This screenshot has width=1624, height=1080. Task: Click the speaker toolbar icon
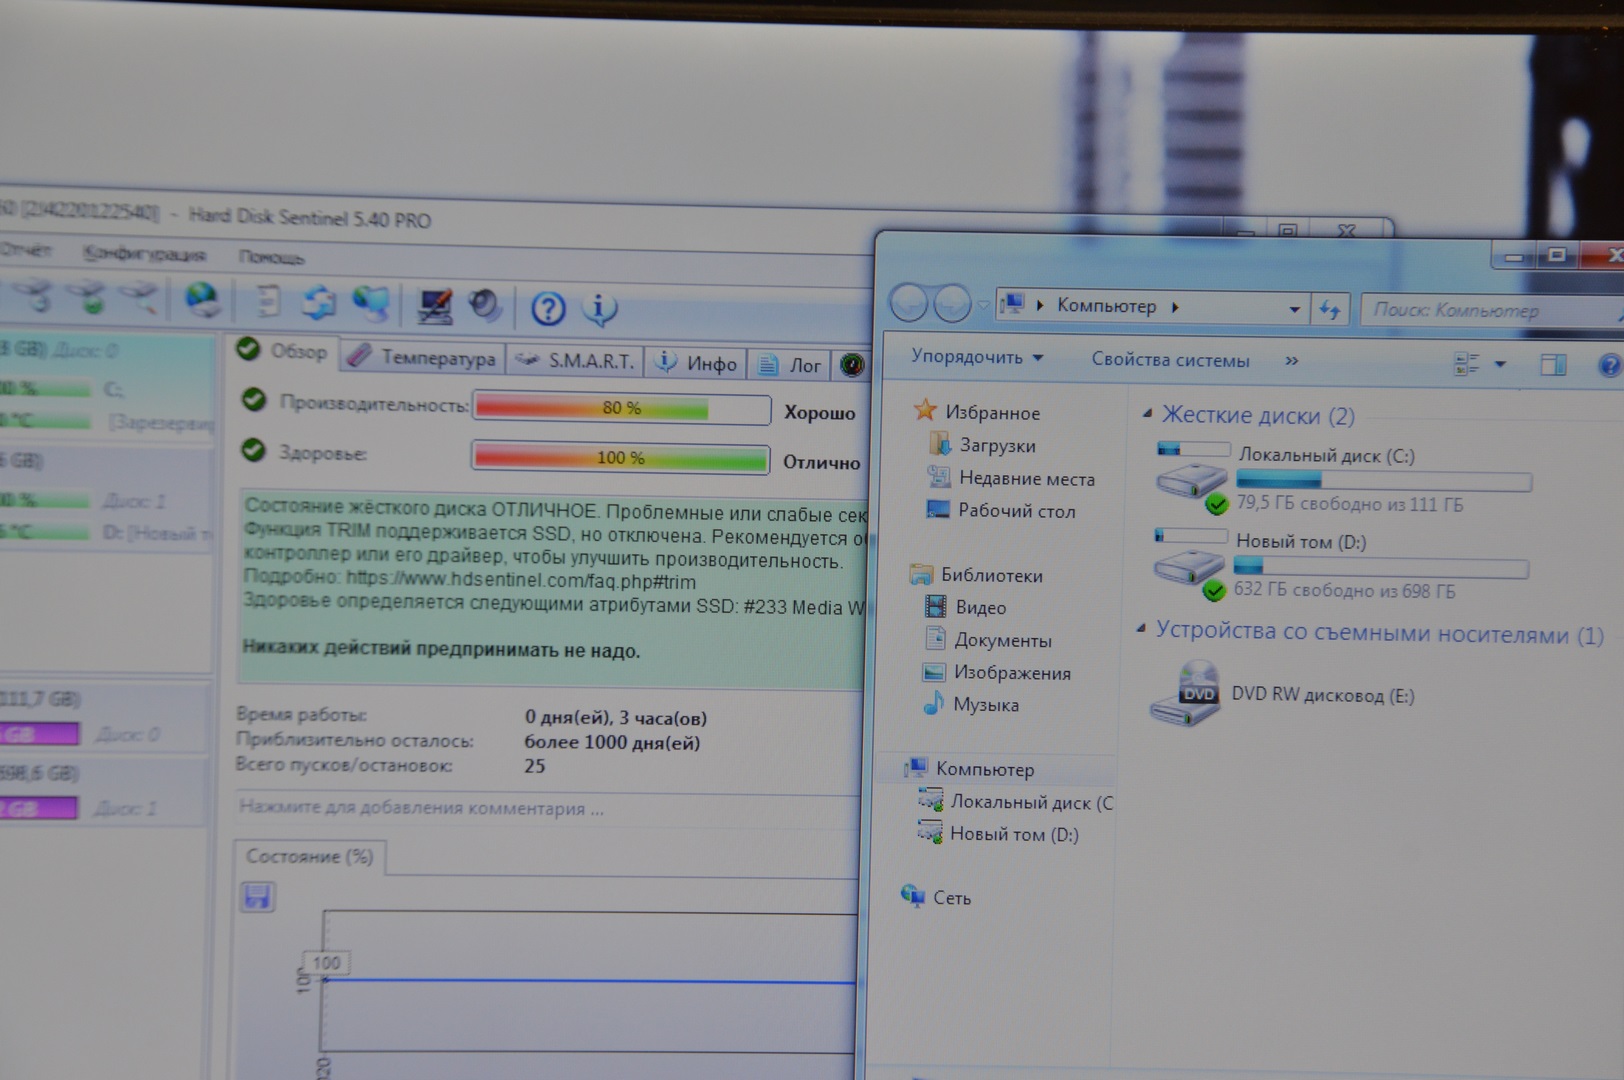(x=486, y=306)
